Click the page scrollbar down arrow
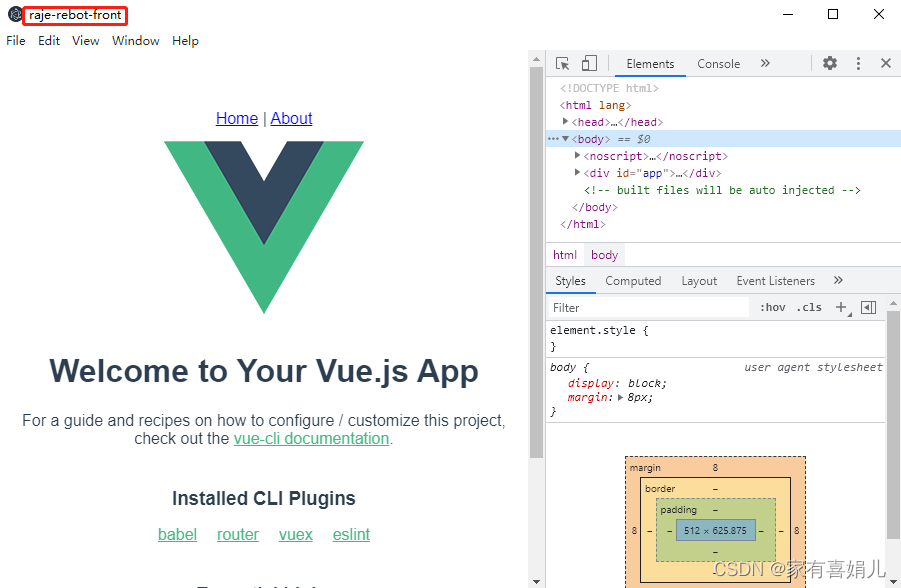The height and width of the screenshot is (588, 901). click(536, 582)
